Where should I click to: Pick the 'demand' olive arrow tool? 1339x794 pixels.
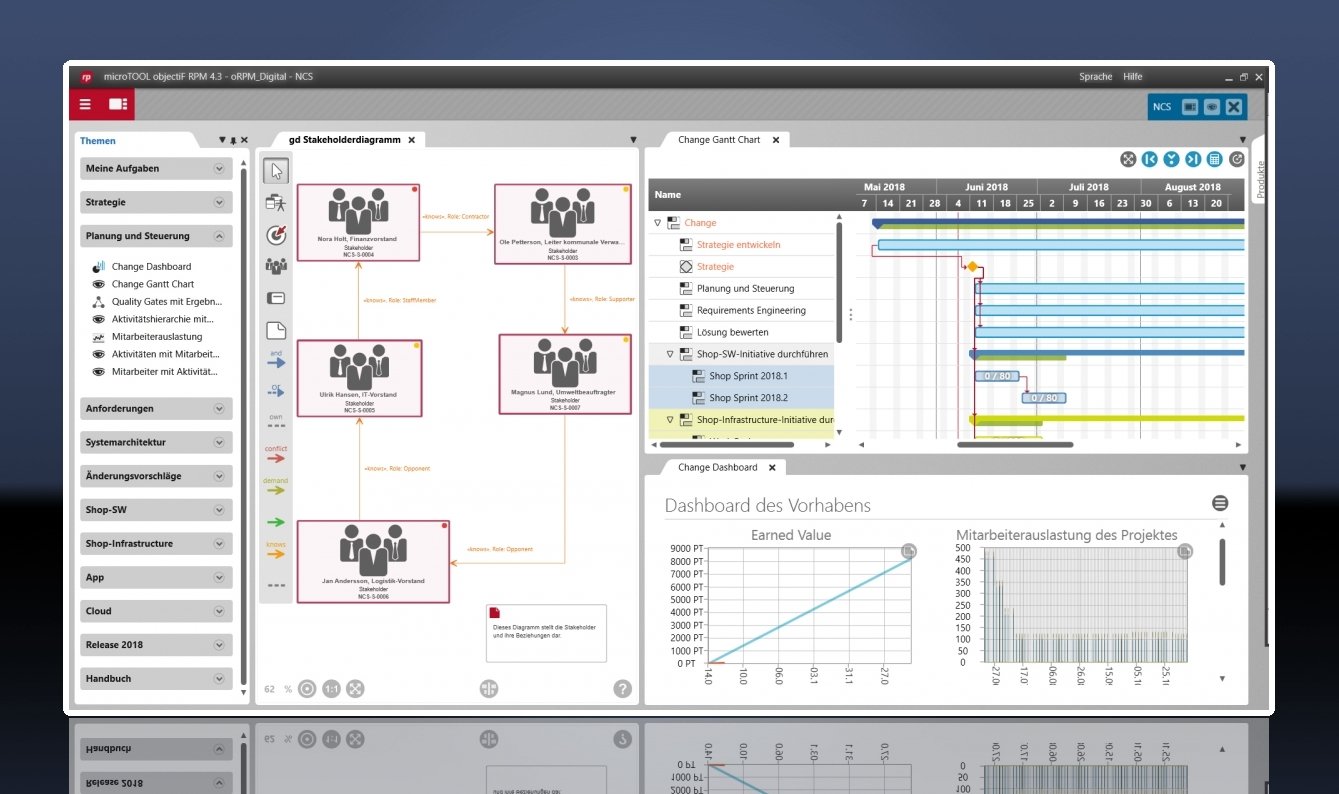[276, 487]
